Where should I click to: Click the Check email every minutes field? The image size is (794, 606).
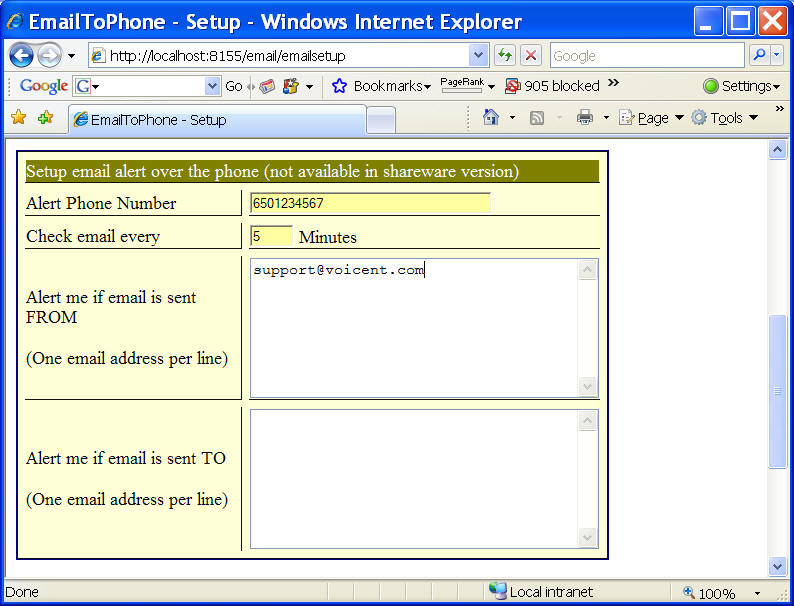[270, 236]
